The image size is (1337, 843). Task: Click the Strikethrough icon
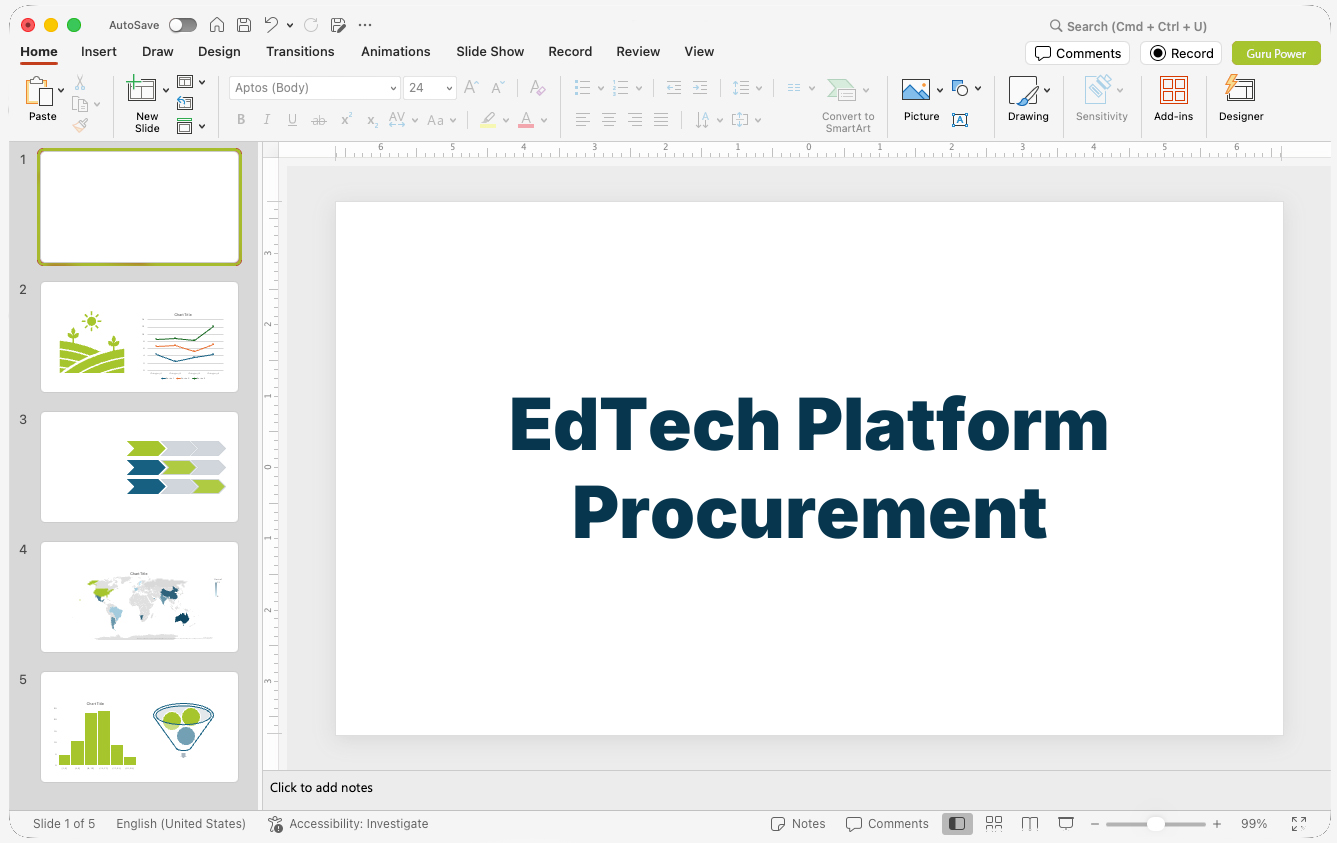coord(319,120)
